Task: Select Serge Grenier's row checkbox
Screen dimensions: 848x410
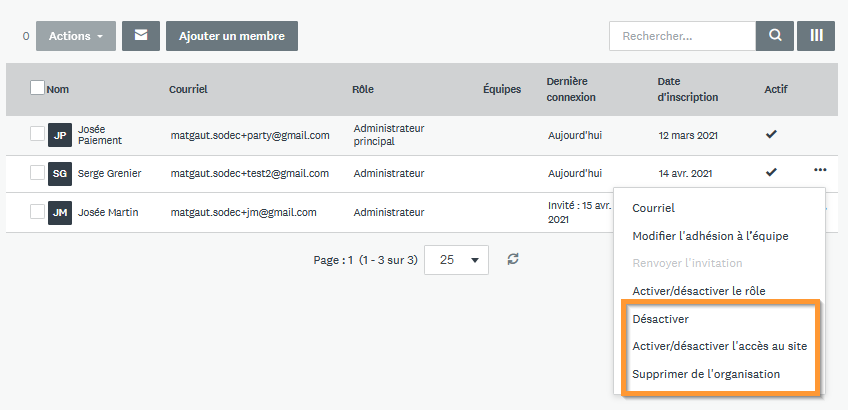Action: click(37, 173)
